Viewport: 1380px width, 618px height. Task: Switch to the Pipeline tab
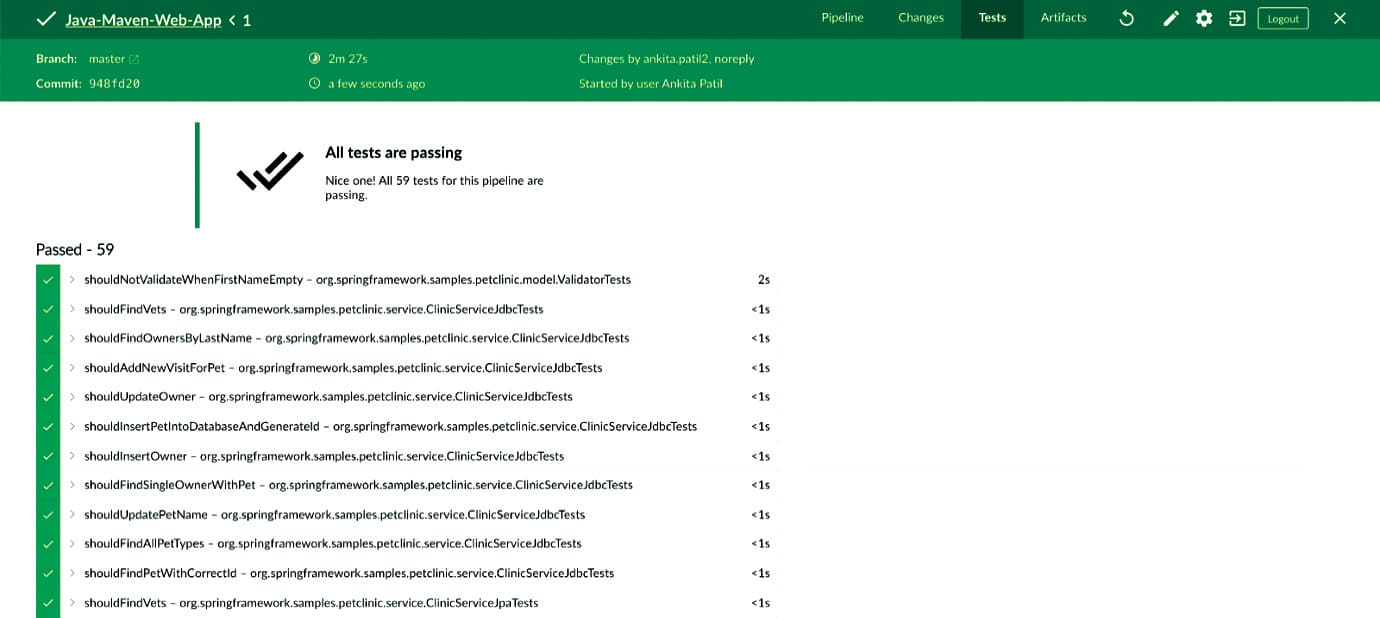click(x=842, y=18)
